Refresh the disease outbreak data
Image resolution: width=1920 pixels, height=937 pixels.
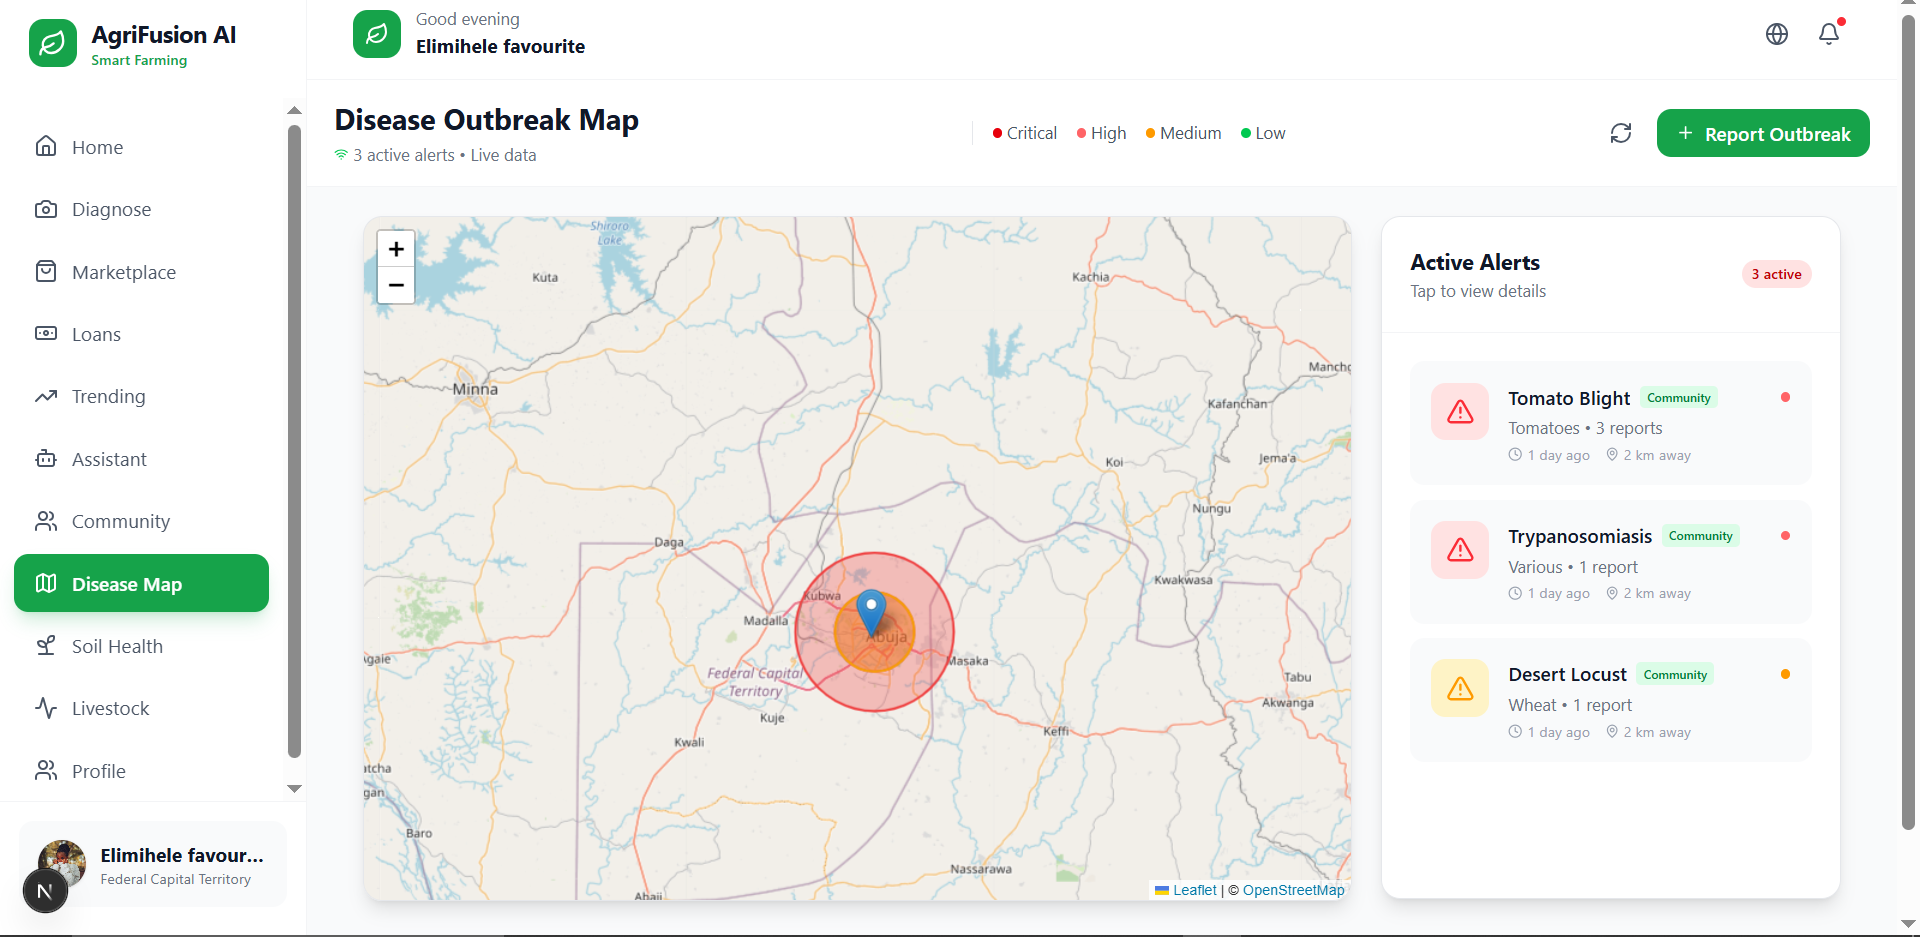coord(1621,132)
